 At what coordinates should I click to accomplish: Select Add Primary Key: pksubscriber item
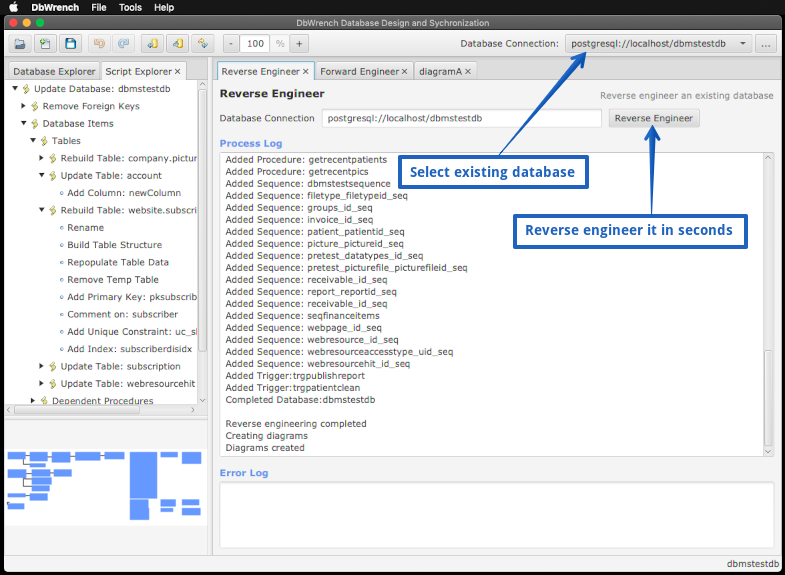tap(132, 297)
